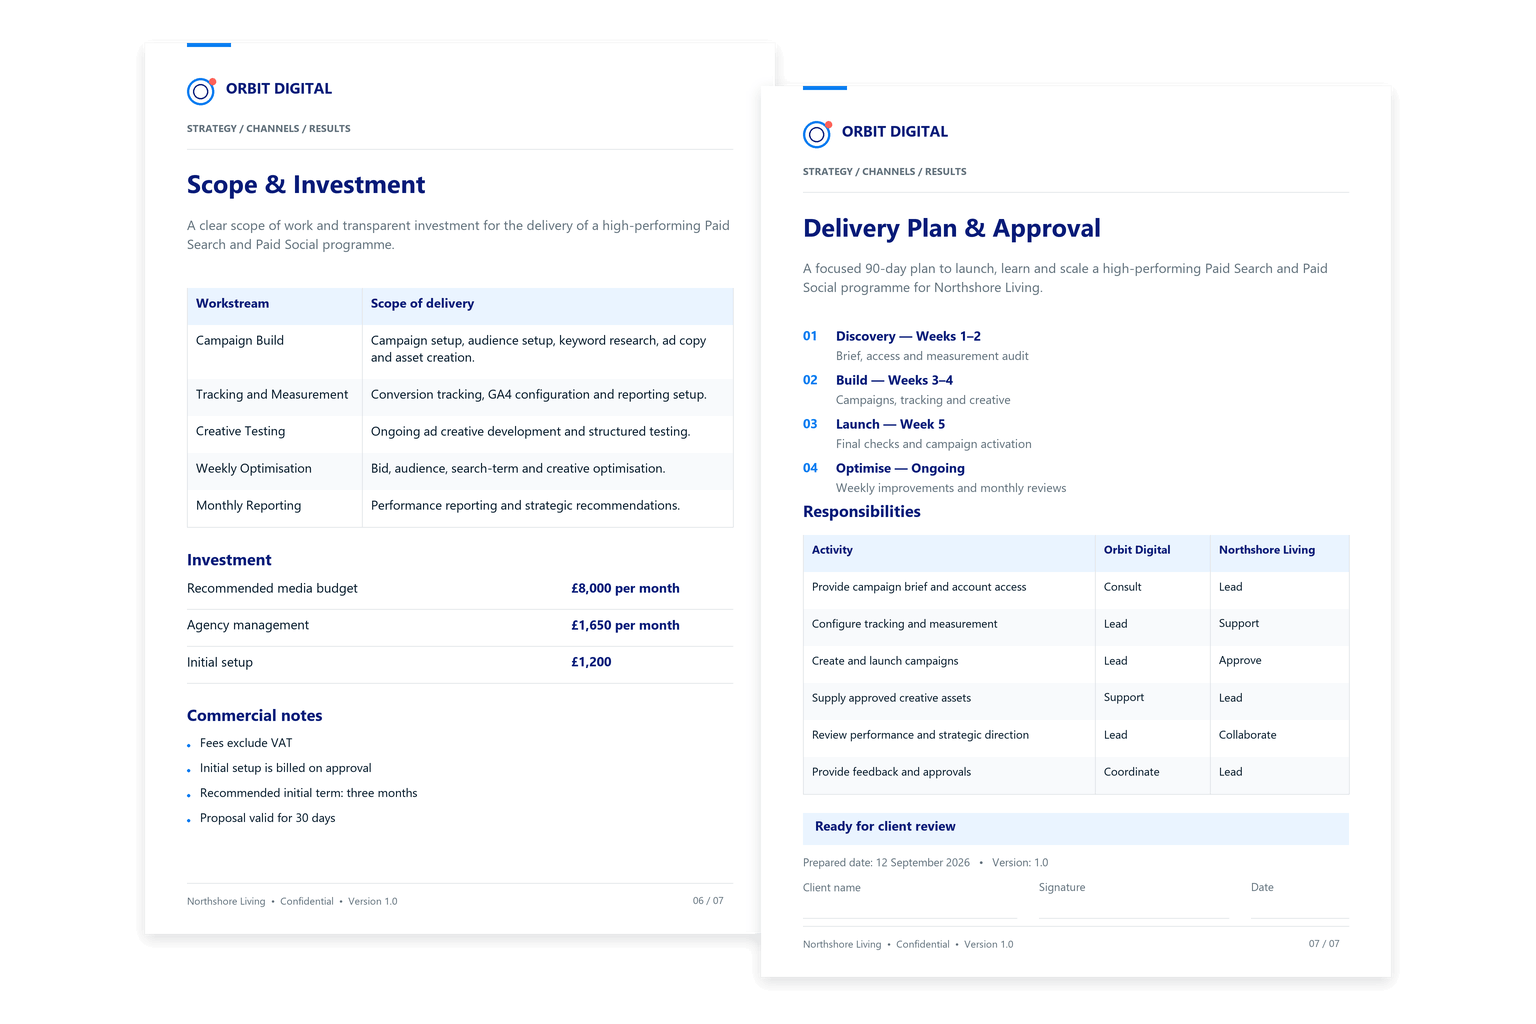
Task: Select the 'Launch — Week 5' phase title
Action: pyautogui.click(x=890, y=425)
